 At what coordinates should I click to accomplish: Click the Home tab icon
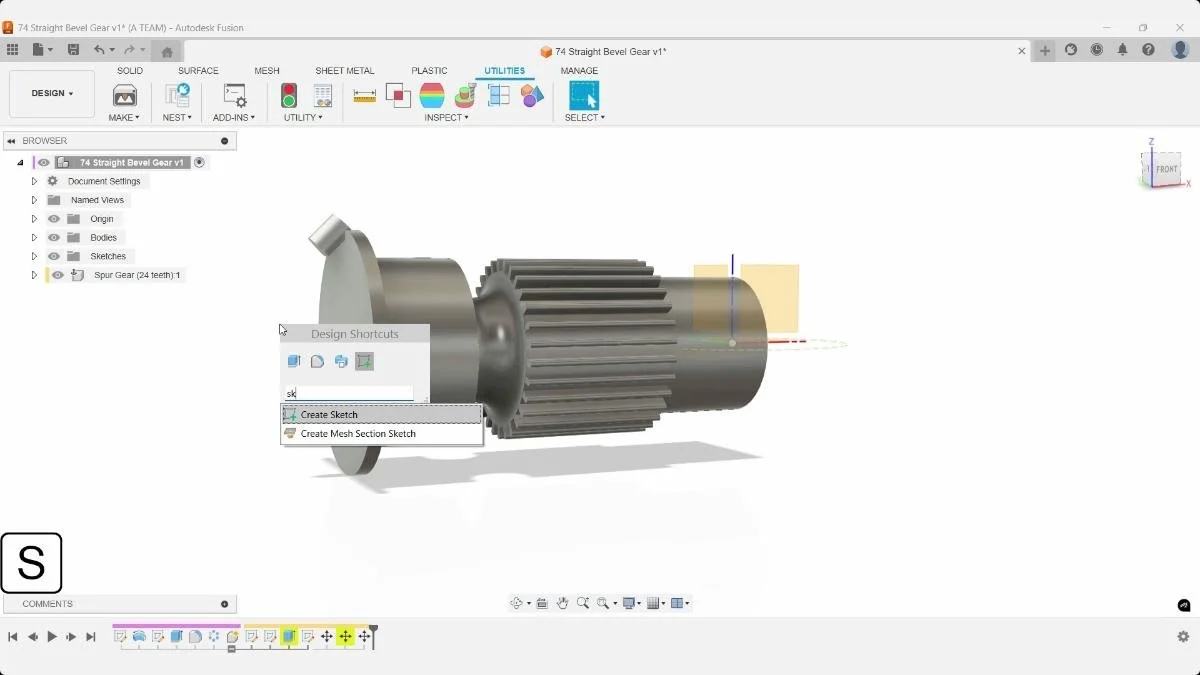pyautogui.click(x=167, y=52)
